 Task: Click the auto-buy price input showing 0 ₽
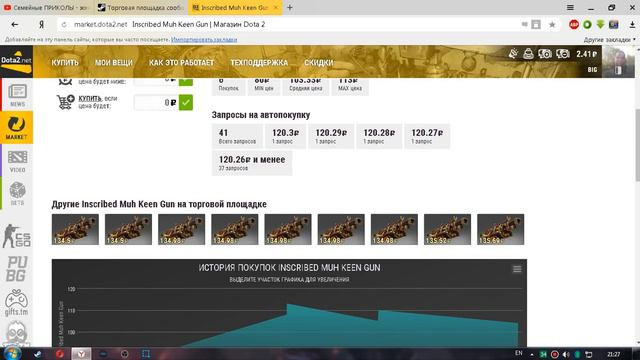pos(156,102)
